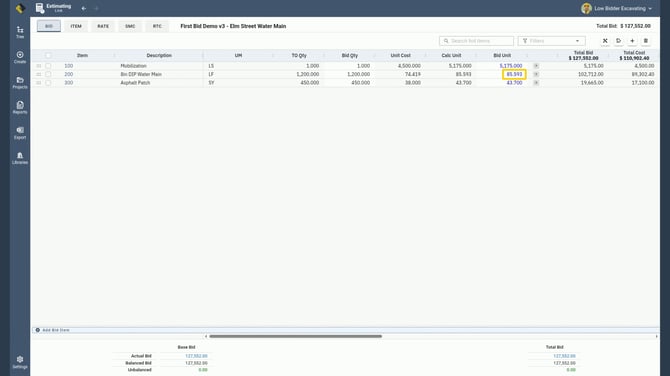Click Bid Unit cell 85.593

(x=514, y=74)
